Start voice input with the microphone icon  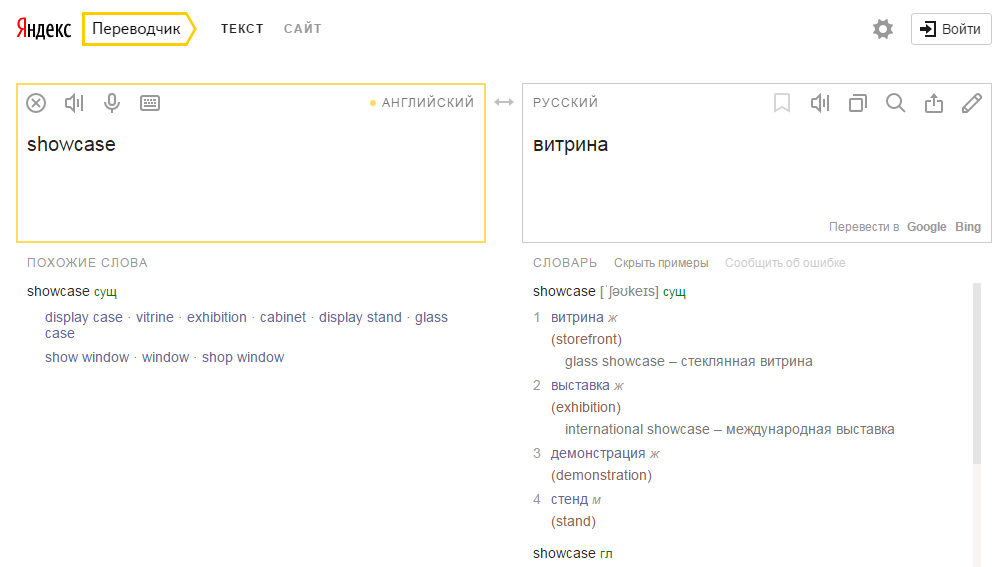click(112, 103)
